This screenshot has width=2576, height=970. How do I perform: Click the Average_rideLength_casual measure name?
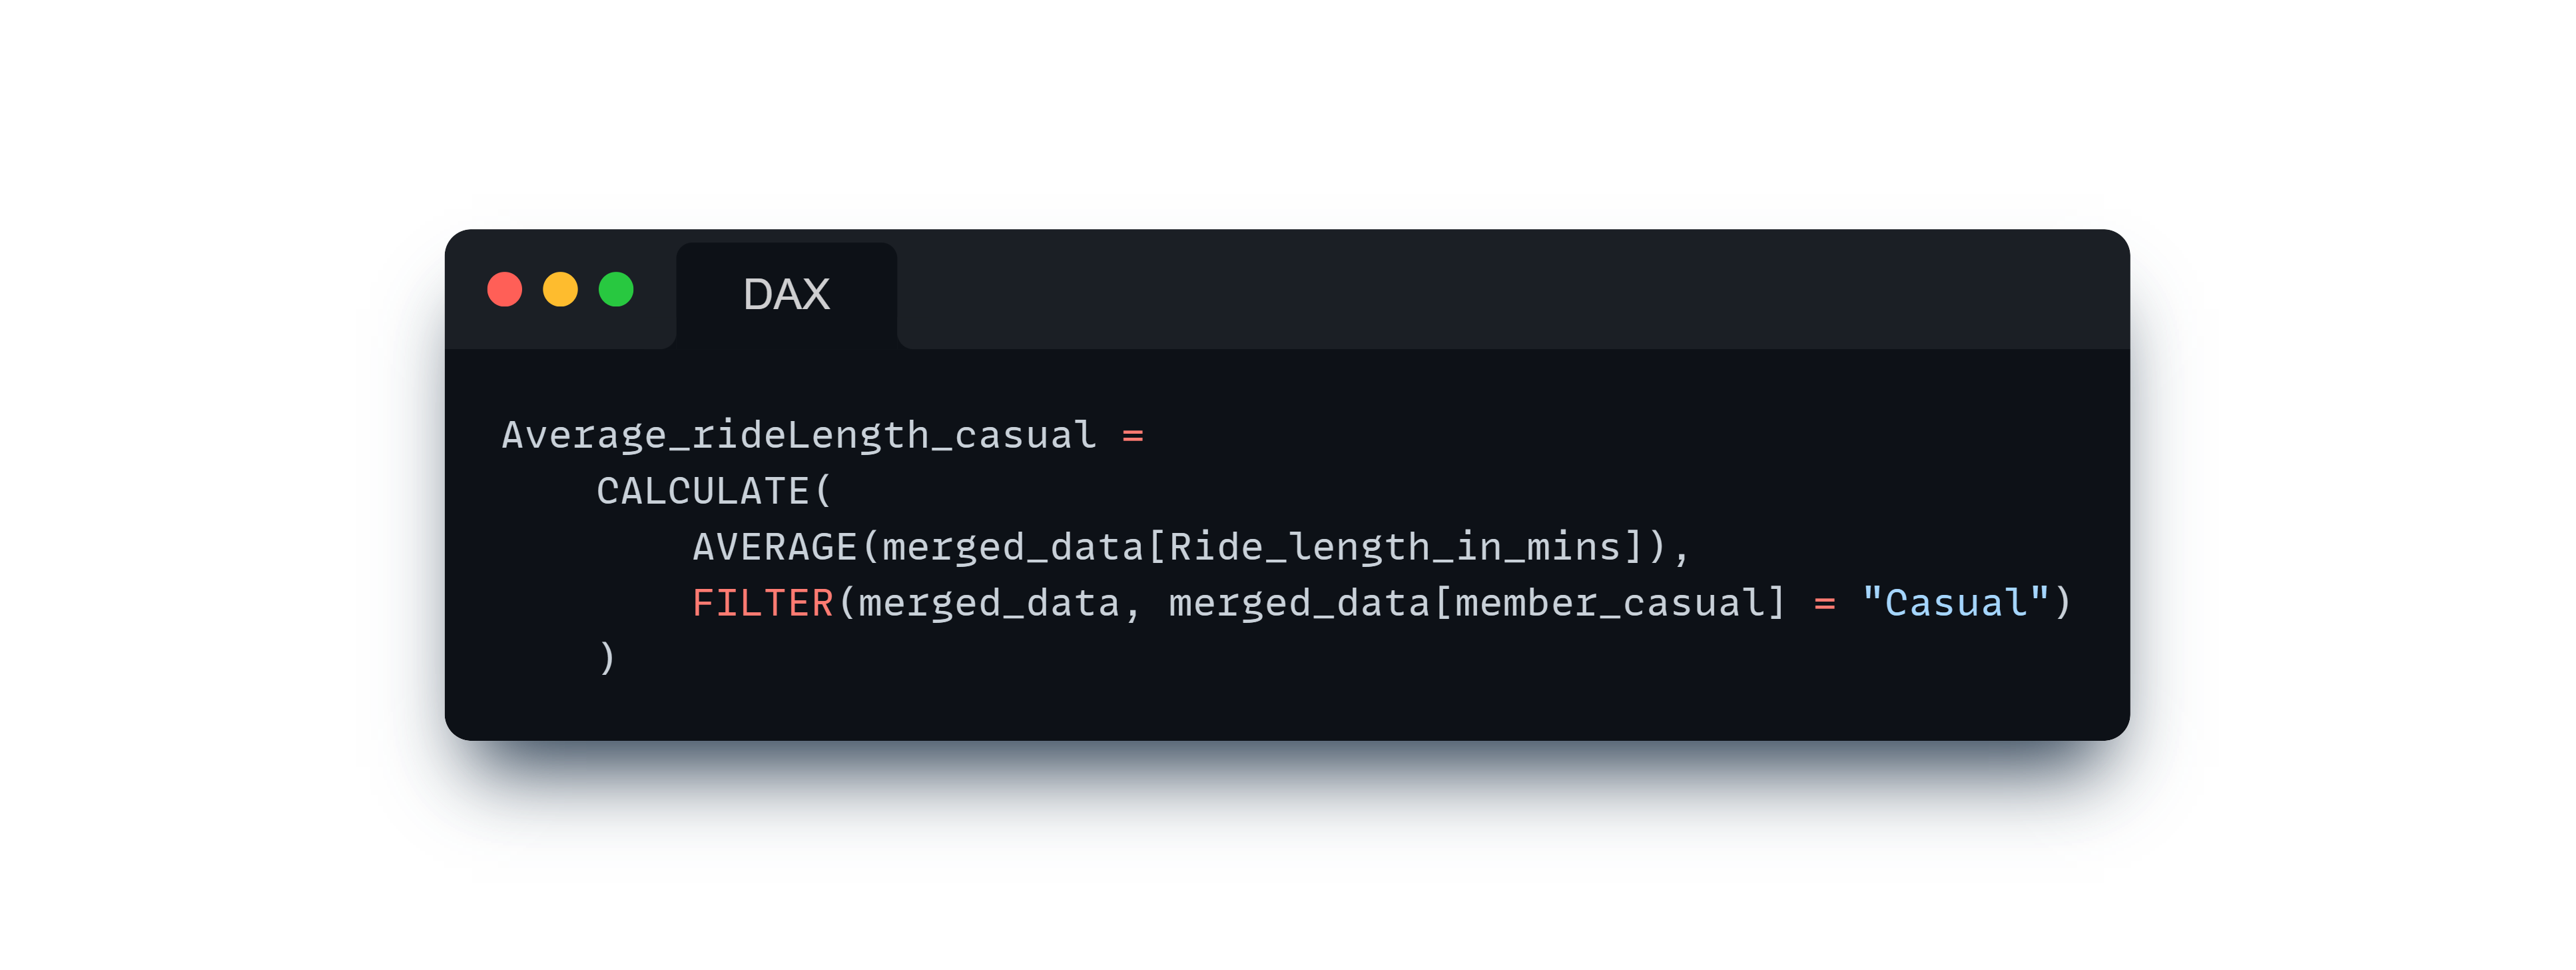799,436
